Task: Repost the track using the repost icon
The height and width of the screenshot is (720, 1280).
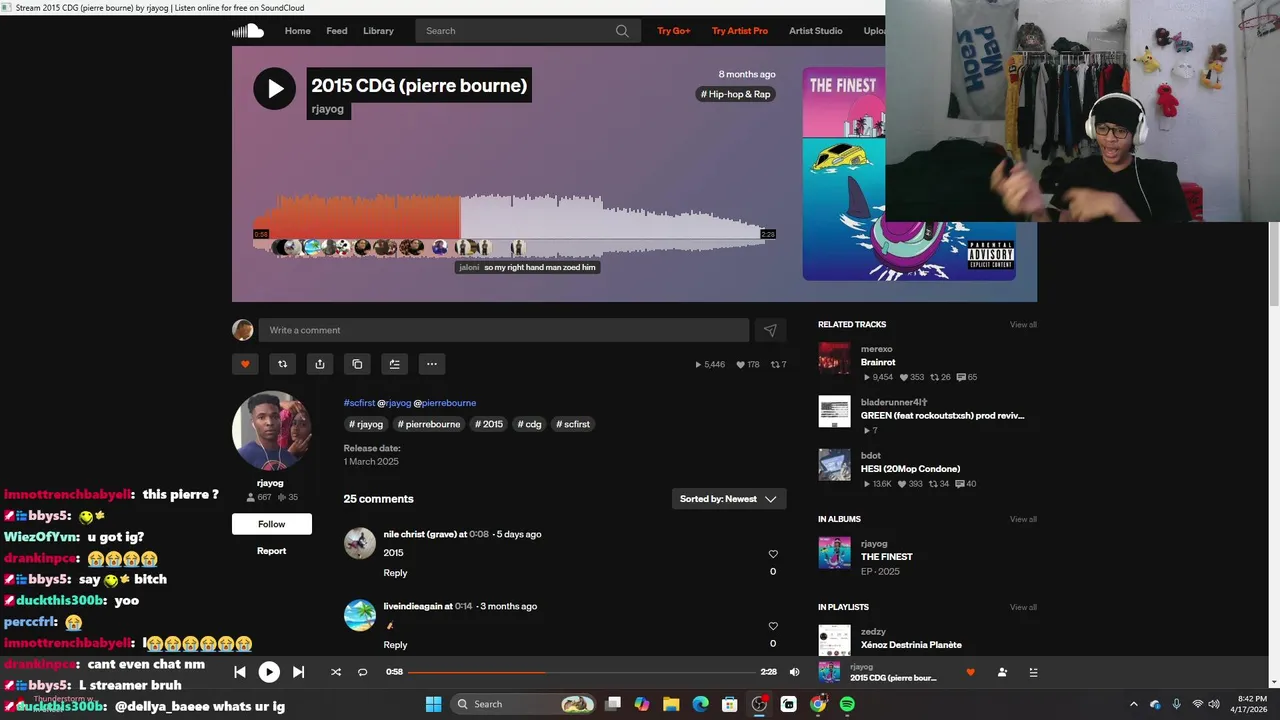Action: coord(282,364)
